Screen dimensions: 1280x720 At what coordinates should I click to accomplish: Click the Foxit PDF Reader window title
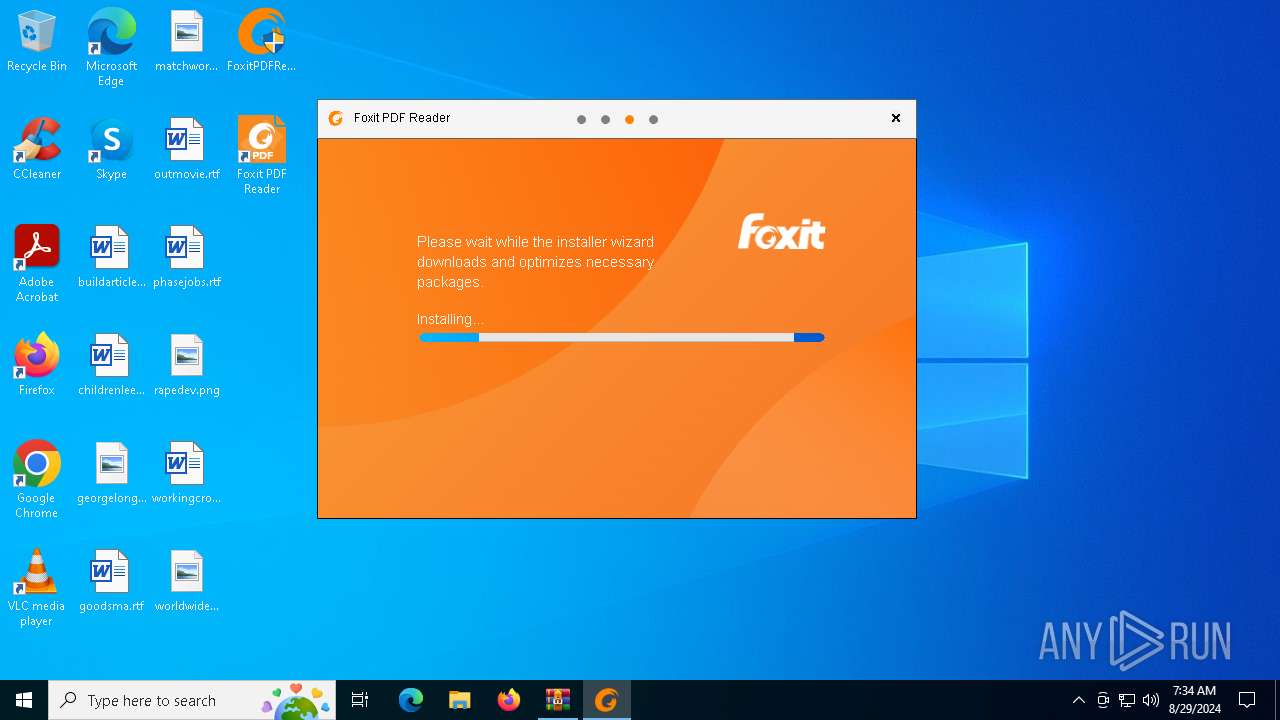coord(402,118)
